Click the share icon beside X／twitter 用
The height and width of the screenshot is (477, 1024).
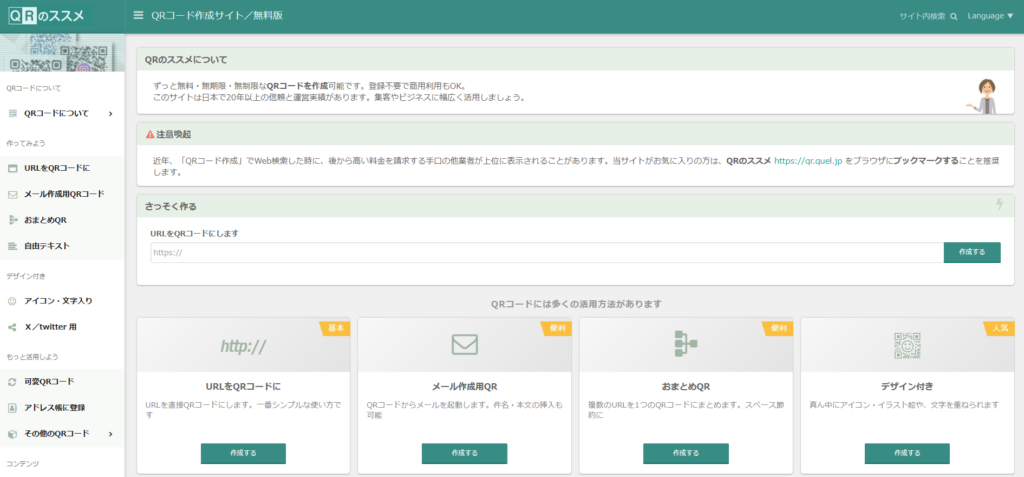[12, 327]
